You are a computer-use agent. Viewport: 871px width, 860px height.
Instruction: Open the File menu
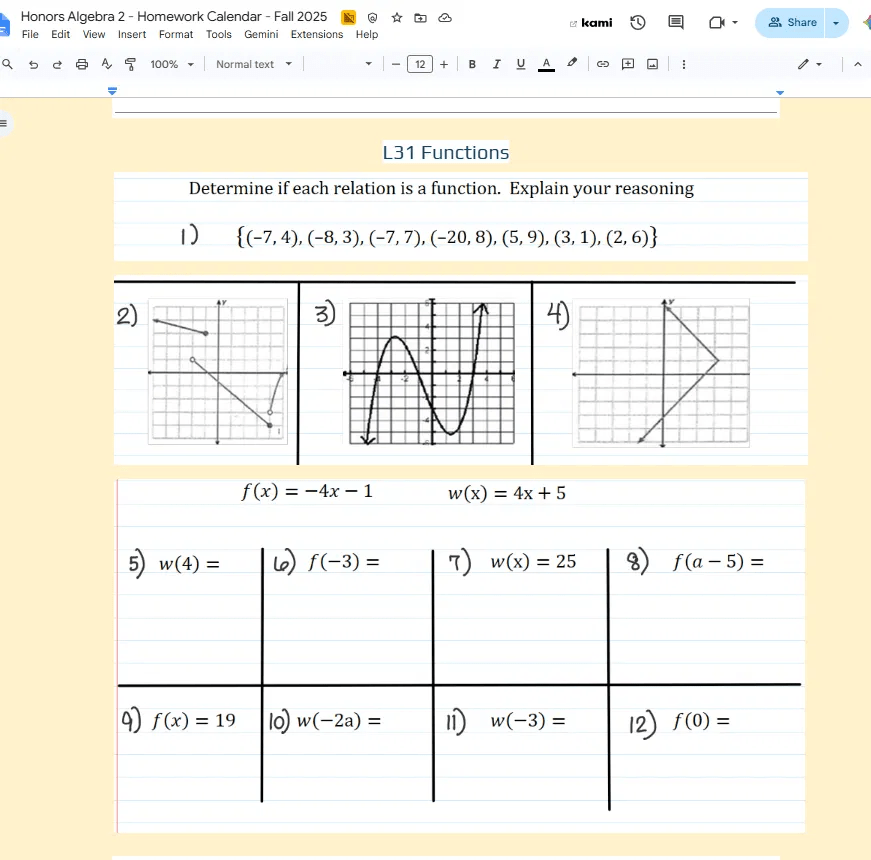(30, 34)
